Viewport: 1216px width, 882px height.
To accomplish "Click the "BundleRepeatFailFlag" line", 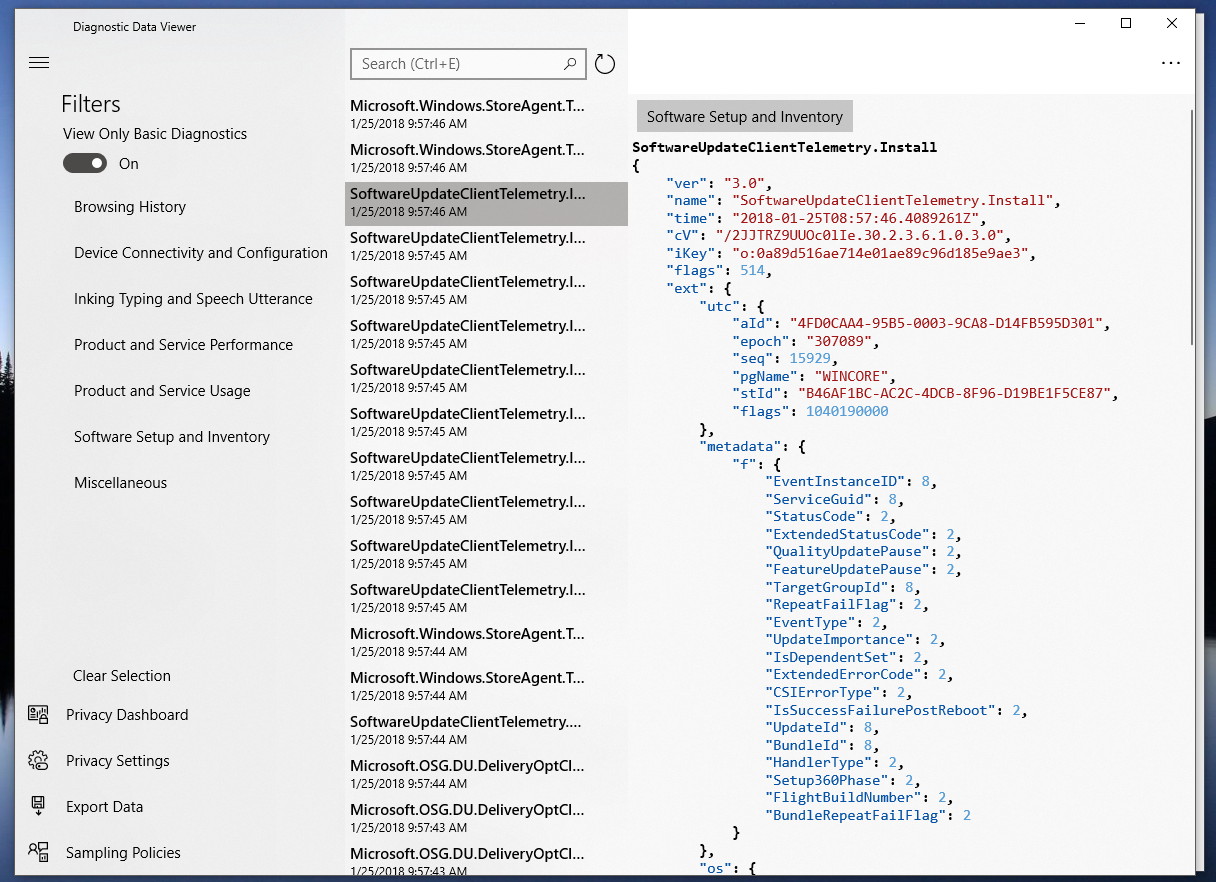I will (868, 815).
